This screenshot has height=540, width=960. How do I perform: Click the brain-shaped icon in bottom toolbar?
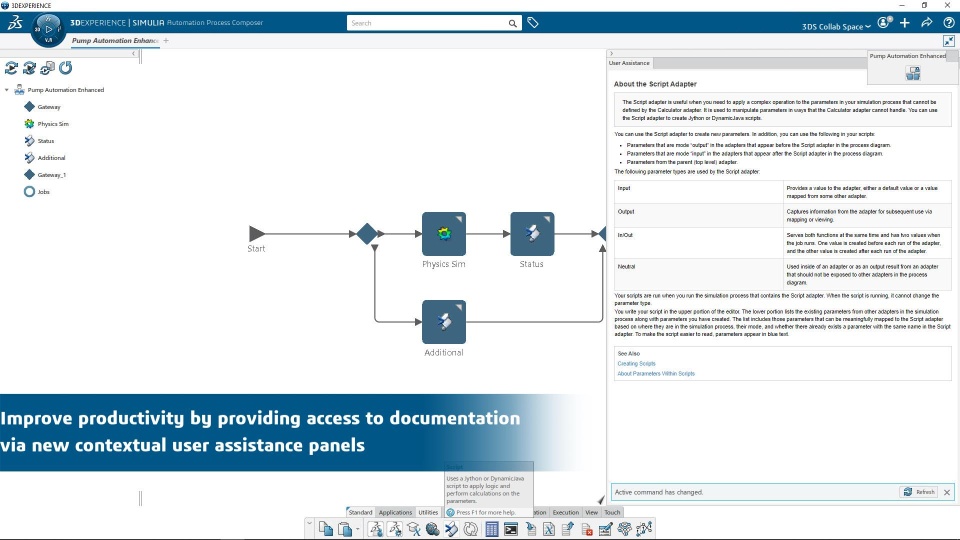(624, 528)
